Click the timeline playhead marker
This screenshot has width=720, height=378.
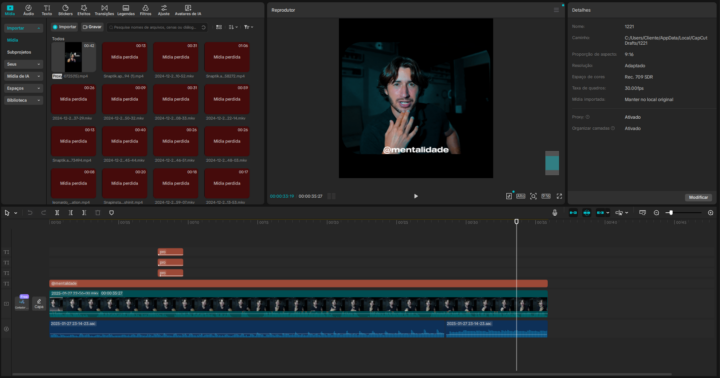(x=516, y=221)
